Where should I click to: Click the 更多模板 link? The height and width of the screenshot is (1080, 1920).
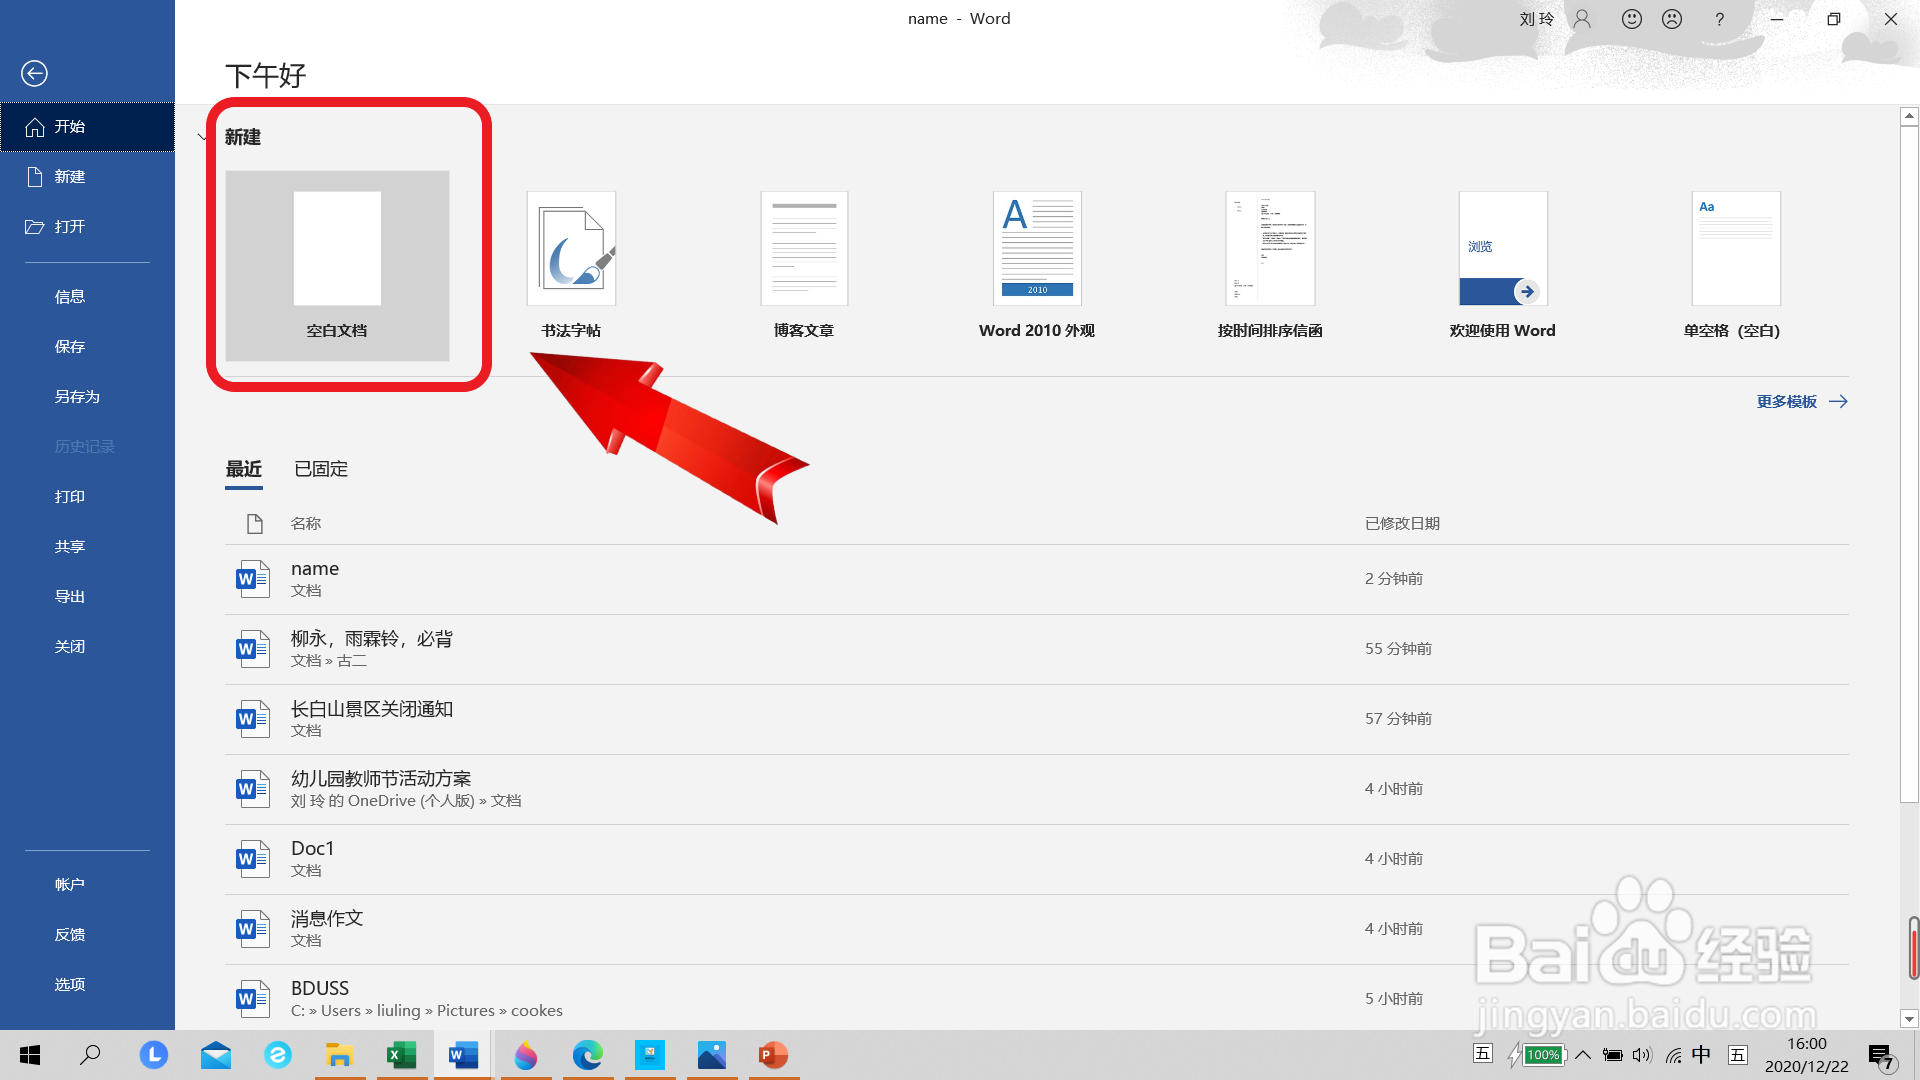coord(1802,402)
